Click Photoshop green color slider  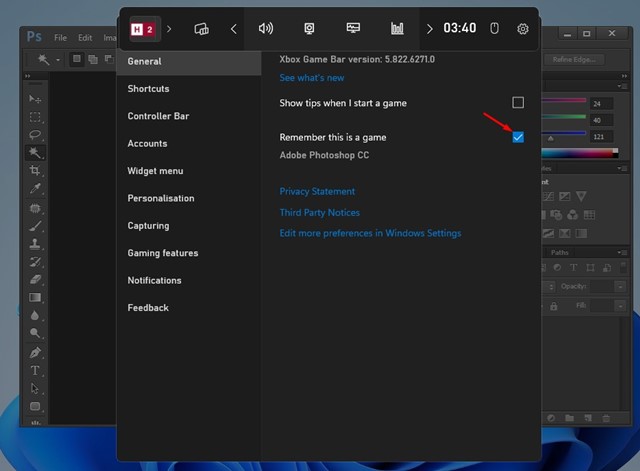pos(564,116)
